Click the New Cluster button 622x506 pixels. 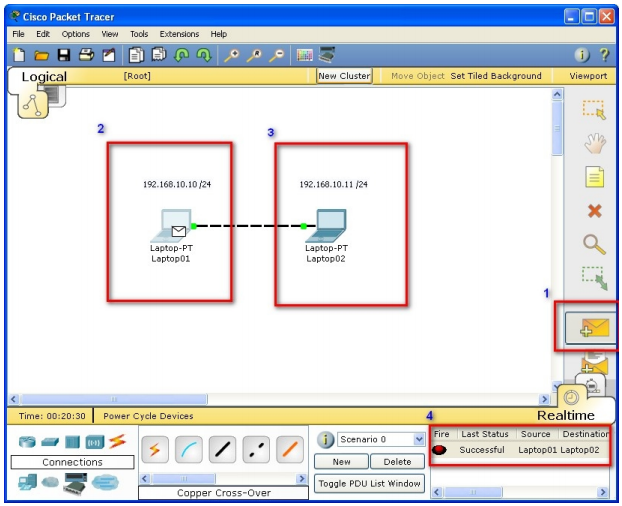coord(344,76)
